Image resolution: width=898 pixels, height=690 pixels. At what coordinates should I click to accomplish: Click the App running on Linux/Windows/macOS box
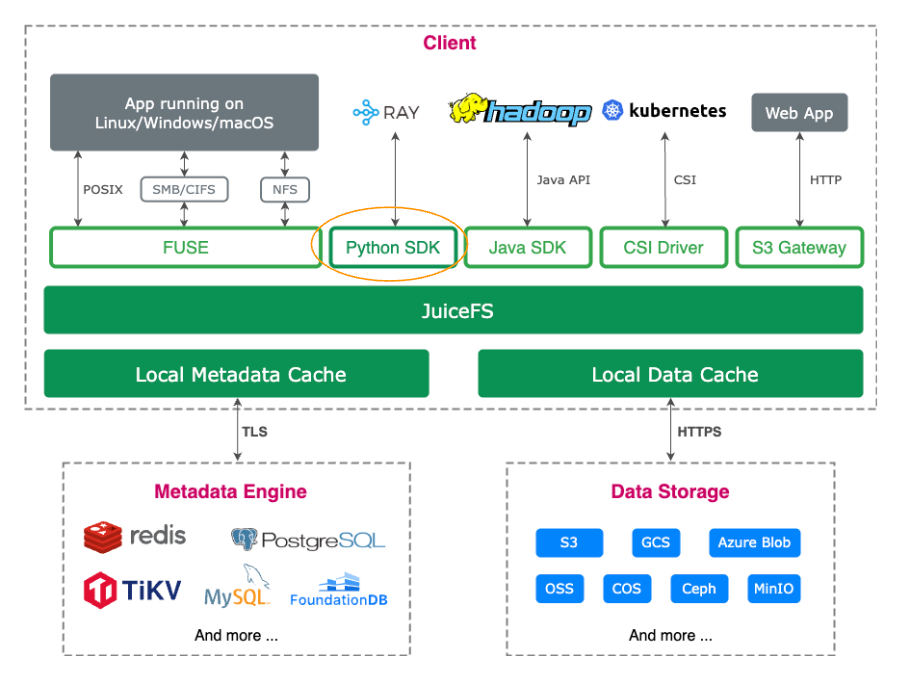tap(184, 112)
